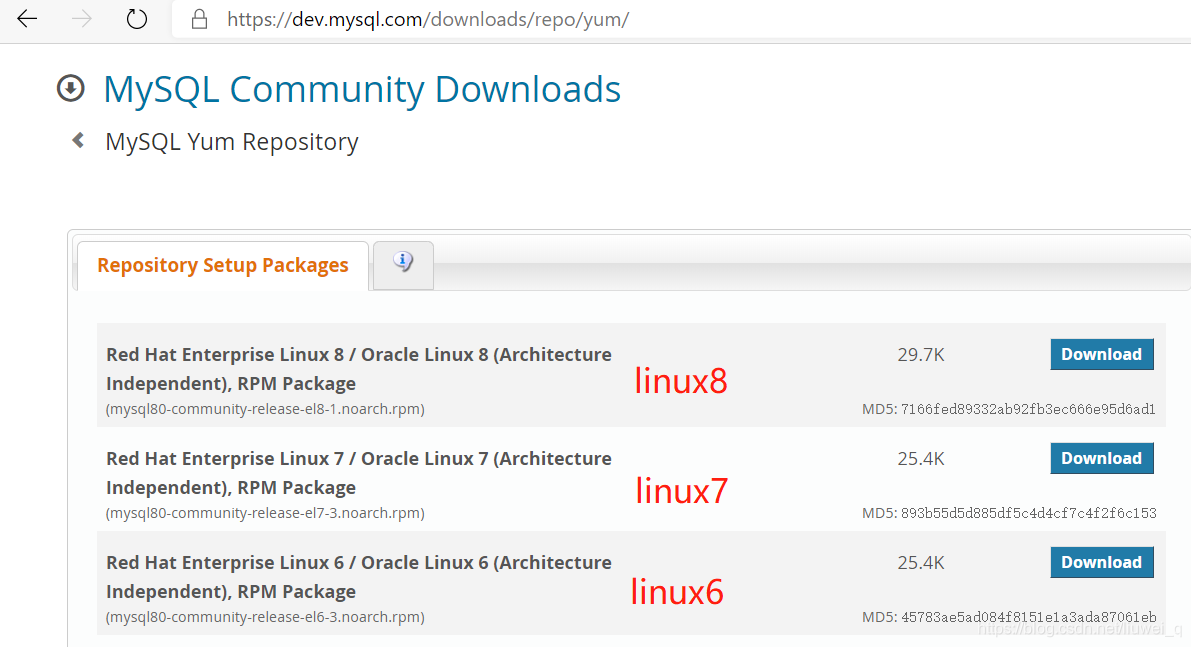Viewport: 1191px width, 647px height.
Task: Click Red Hat Enterprise Linux 7 package title
Action: (x=359, y=473)
